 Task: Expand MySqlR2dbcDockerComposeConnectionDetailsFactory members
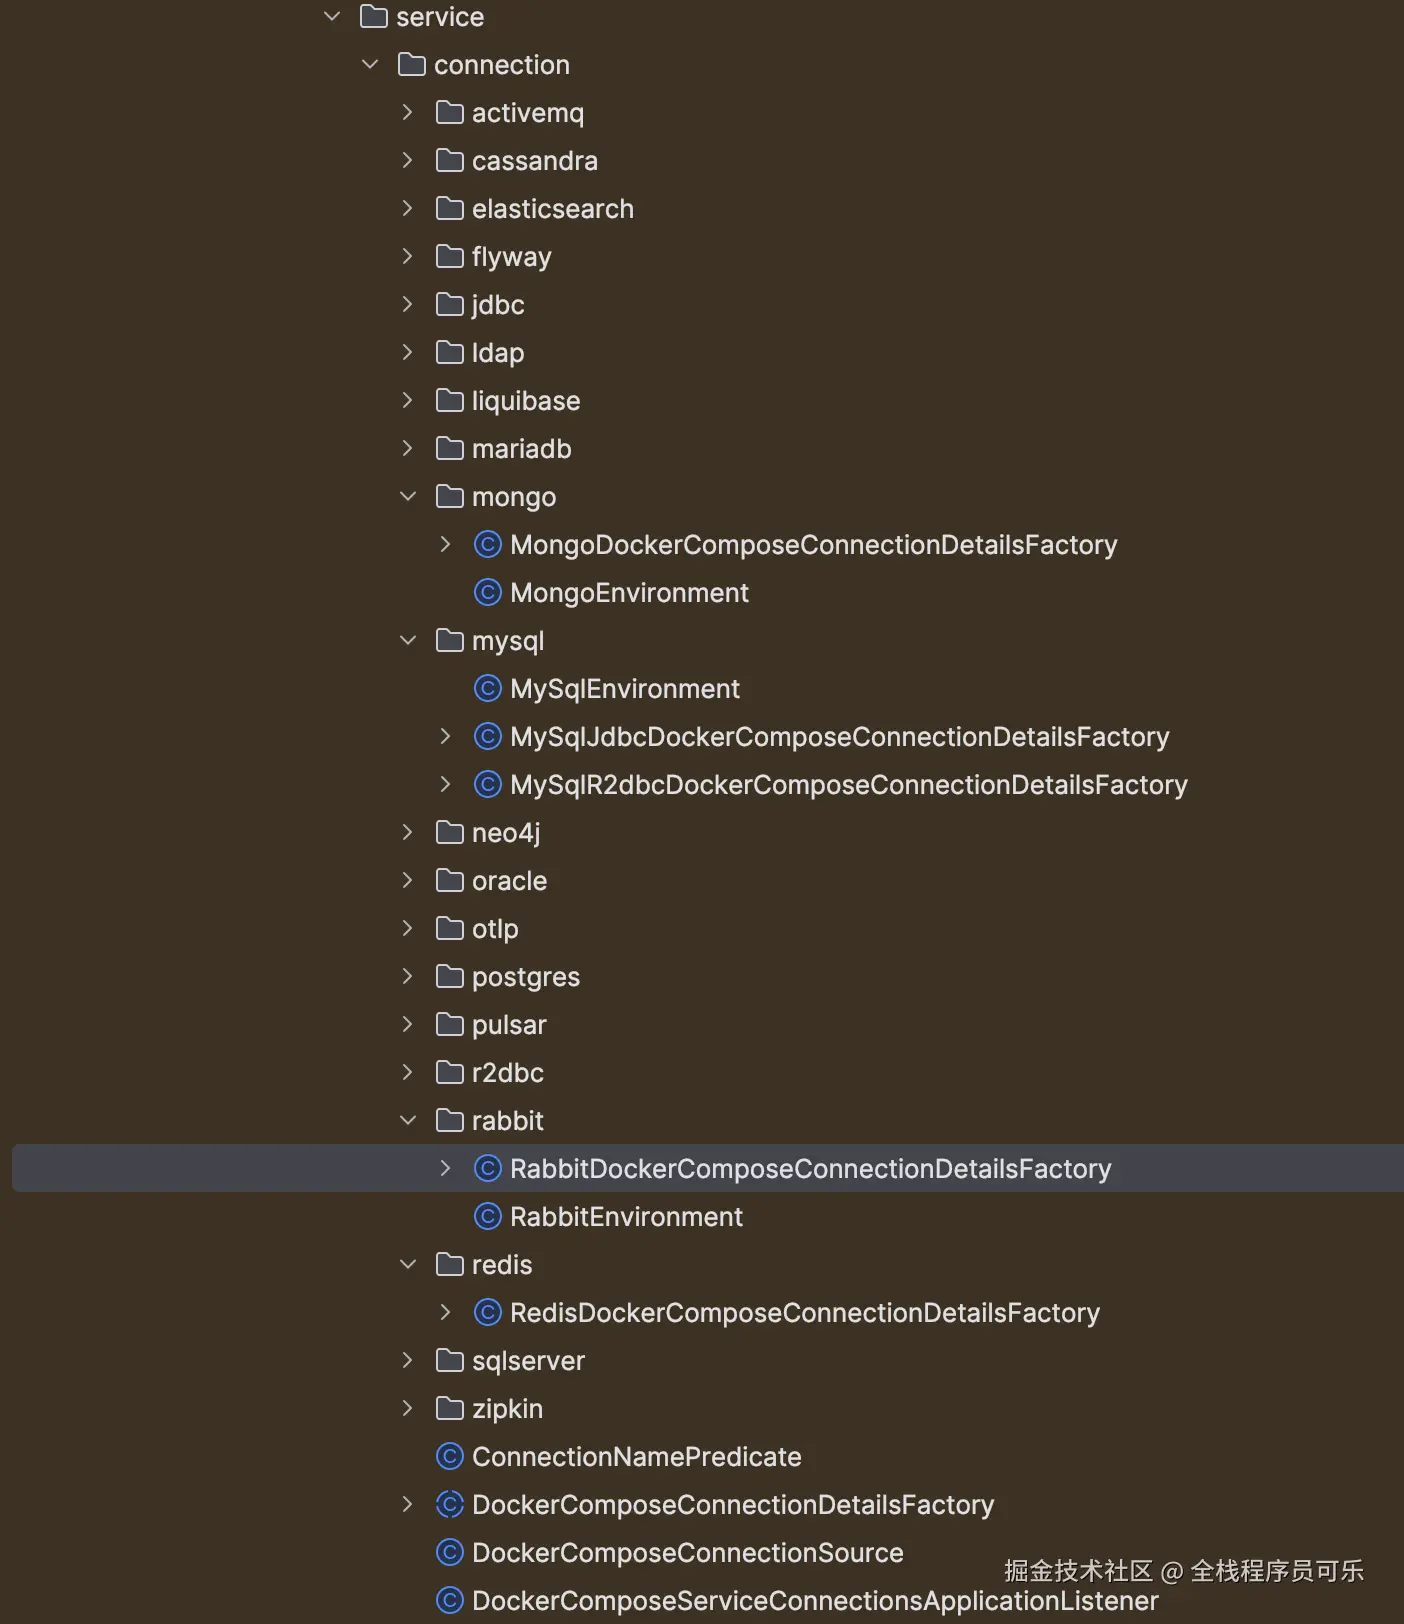445,785
